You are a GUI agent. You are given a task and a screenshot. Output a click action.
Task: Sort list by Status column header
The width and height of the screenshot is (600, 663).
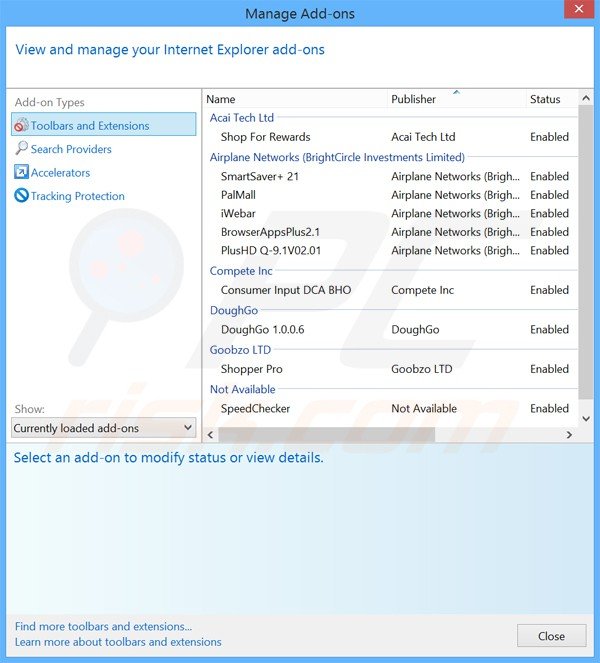[551, 99]
